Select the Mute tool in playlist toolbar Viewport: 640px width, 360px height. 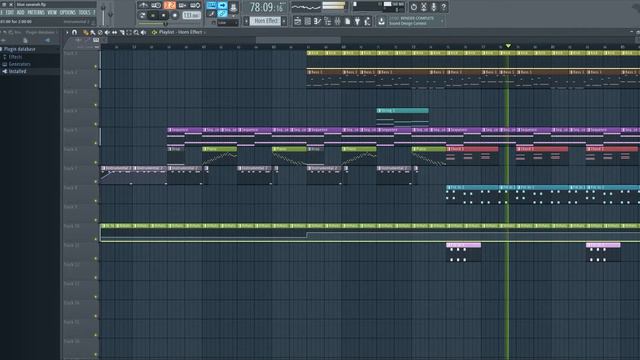click(107, 32)
